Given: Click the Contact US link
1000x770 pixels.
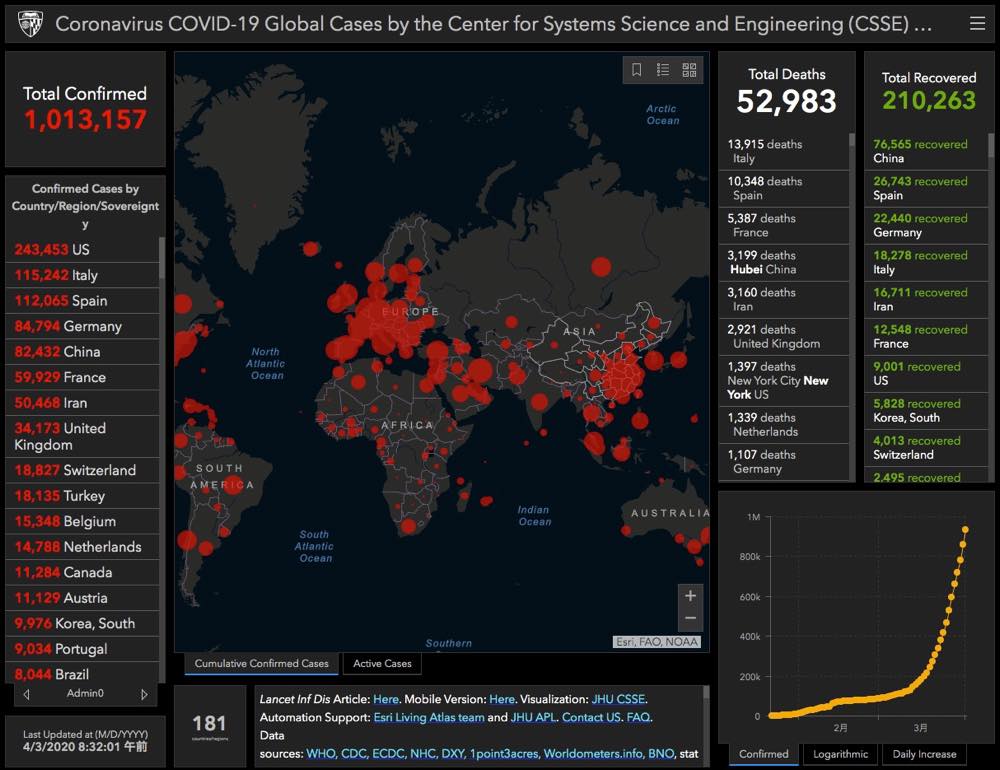Looking at the screenshot, I should (x=591, y=717).
